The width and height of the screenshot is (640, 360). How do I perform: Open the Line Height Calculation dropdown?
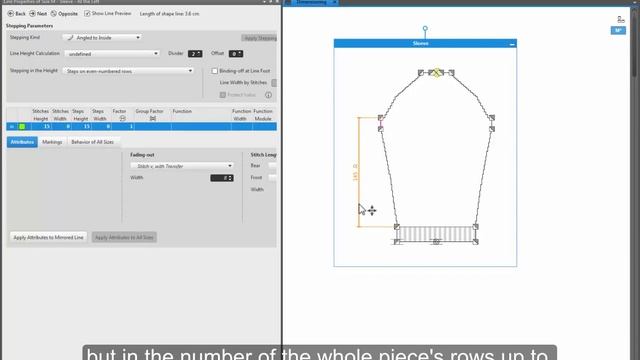pos(111,53)
